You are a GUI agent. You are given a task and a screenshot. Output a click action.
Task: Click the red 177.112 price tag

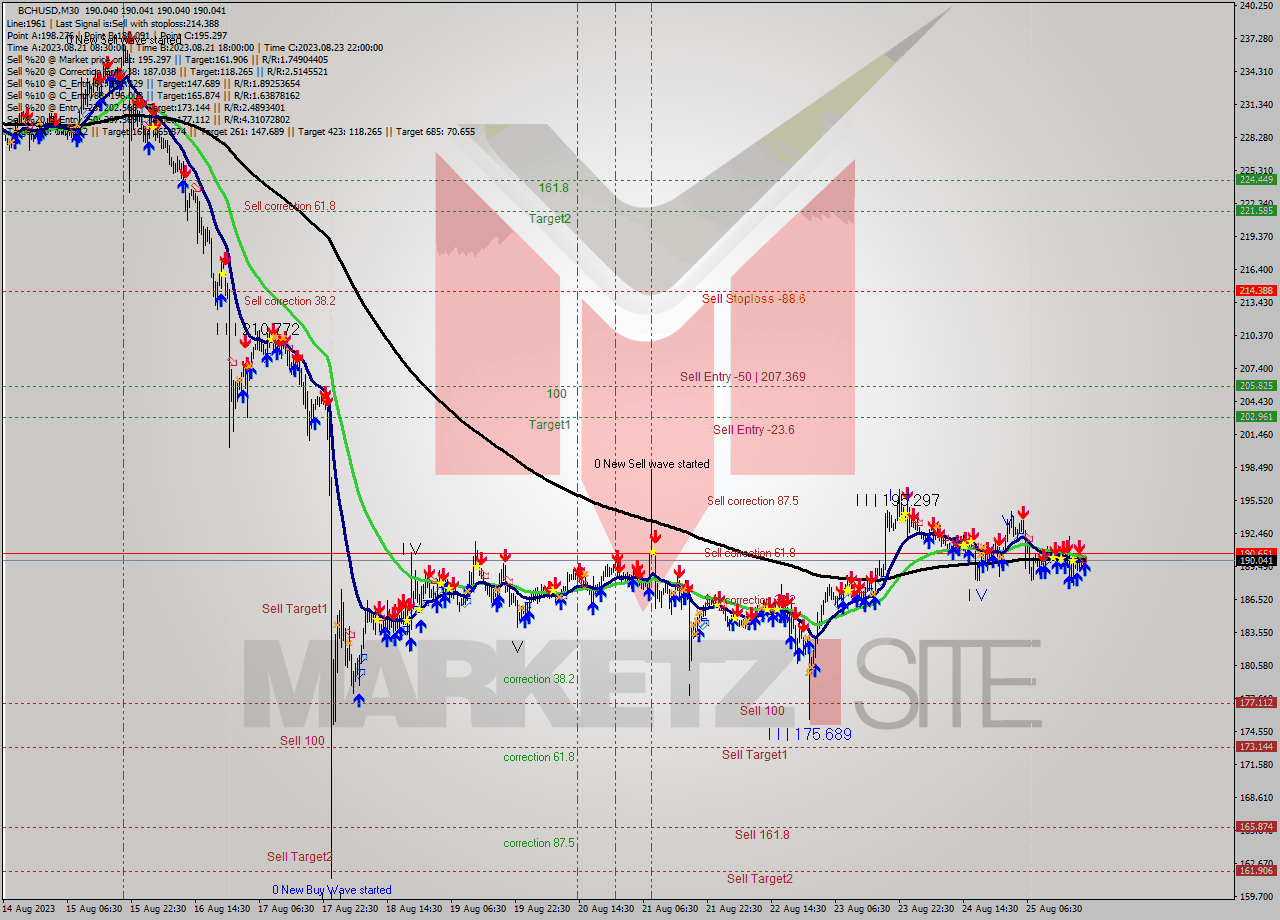click(x=1256, y=703)
